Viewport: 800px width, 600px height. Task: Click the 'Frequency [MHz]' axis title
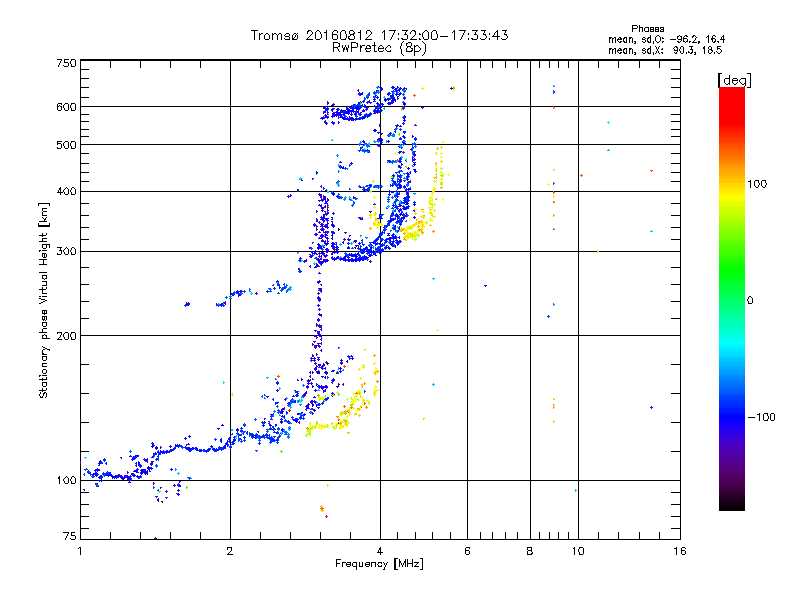point(379,564)
